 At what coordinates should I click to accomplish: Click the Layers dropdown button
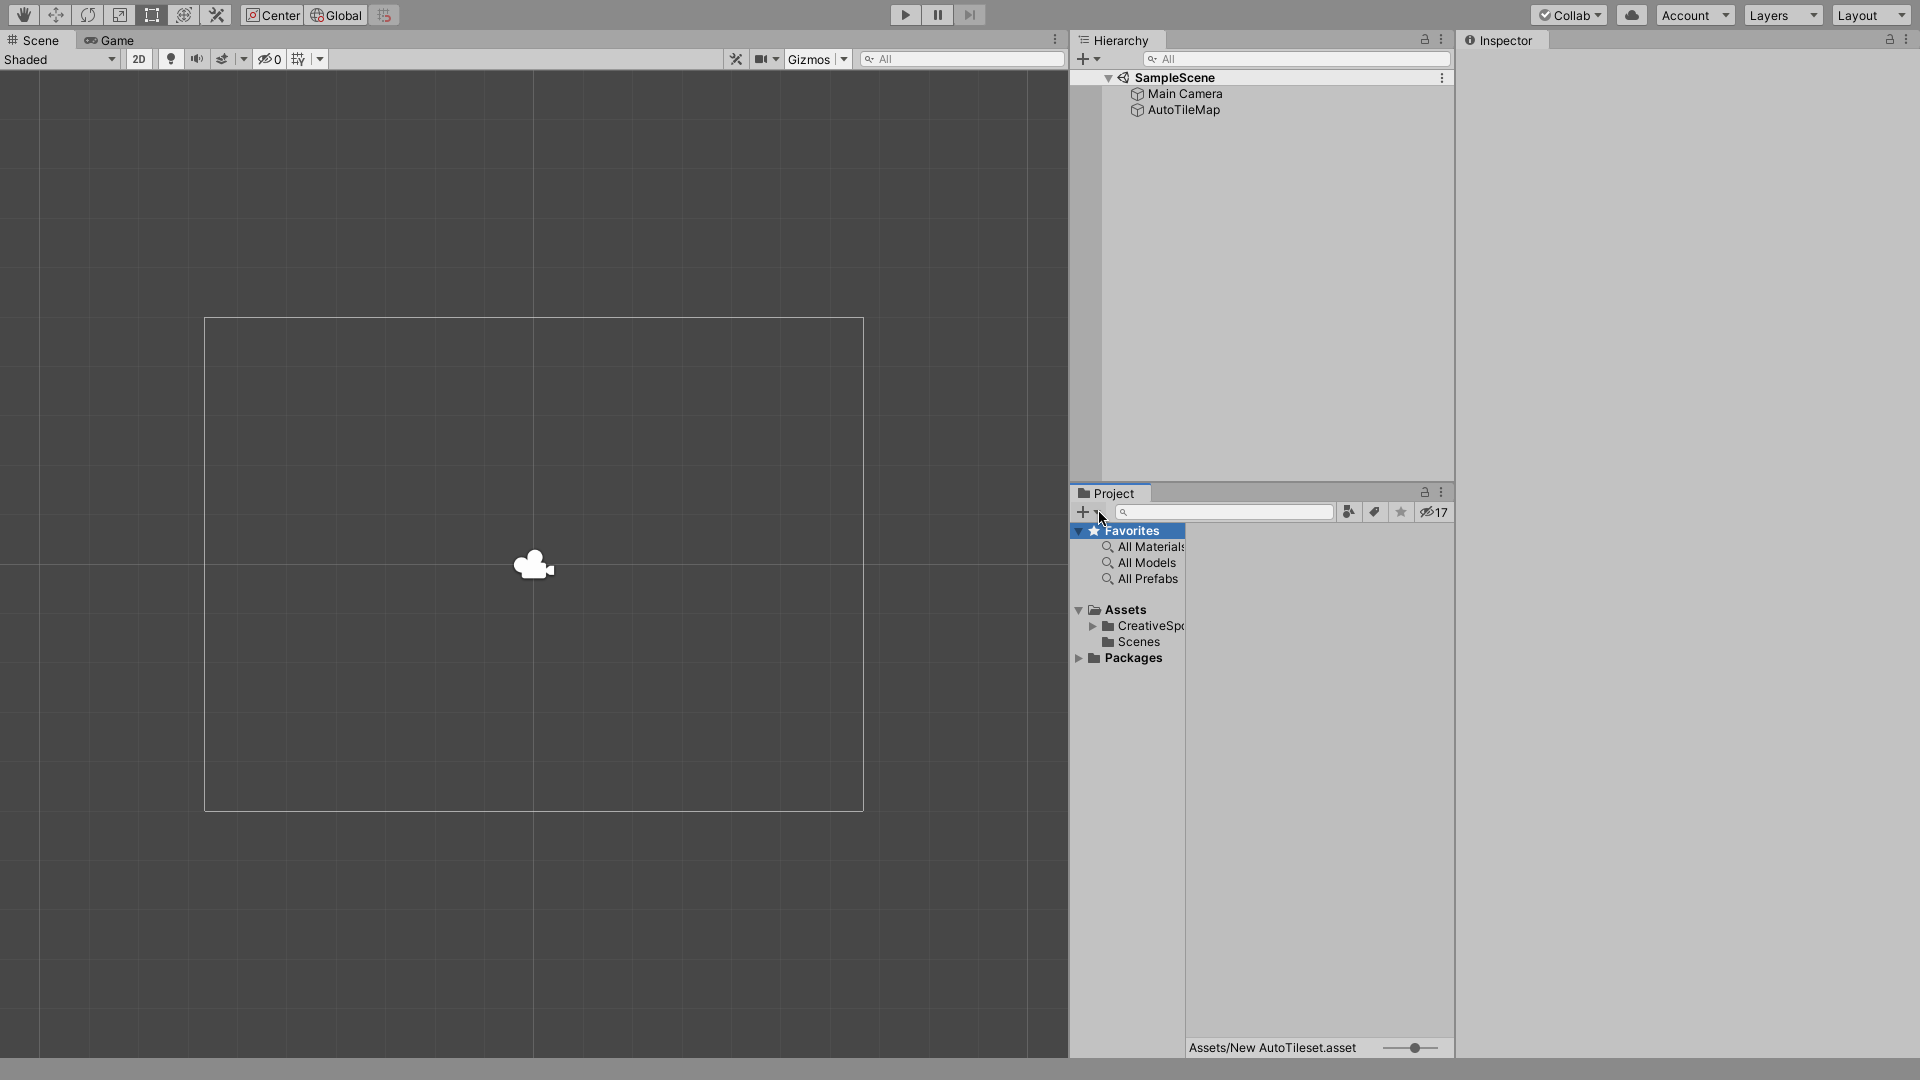point(1783,15)
